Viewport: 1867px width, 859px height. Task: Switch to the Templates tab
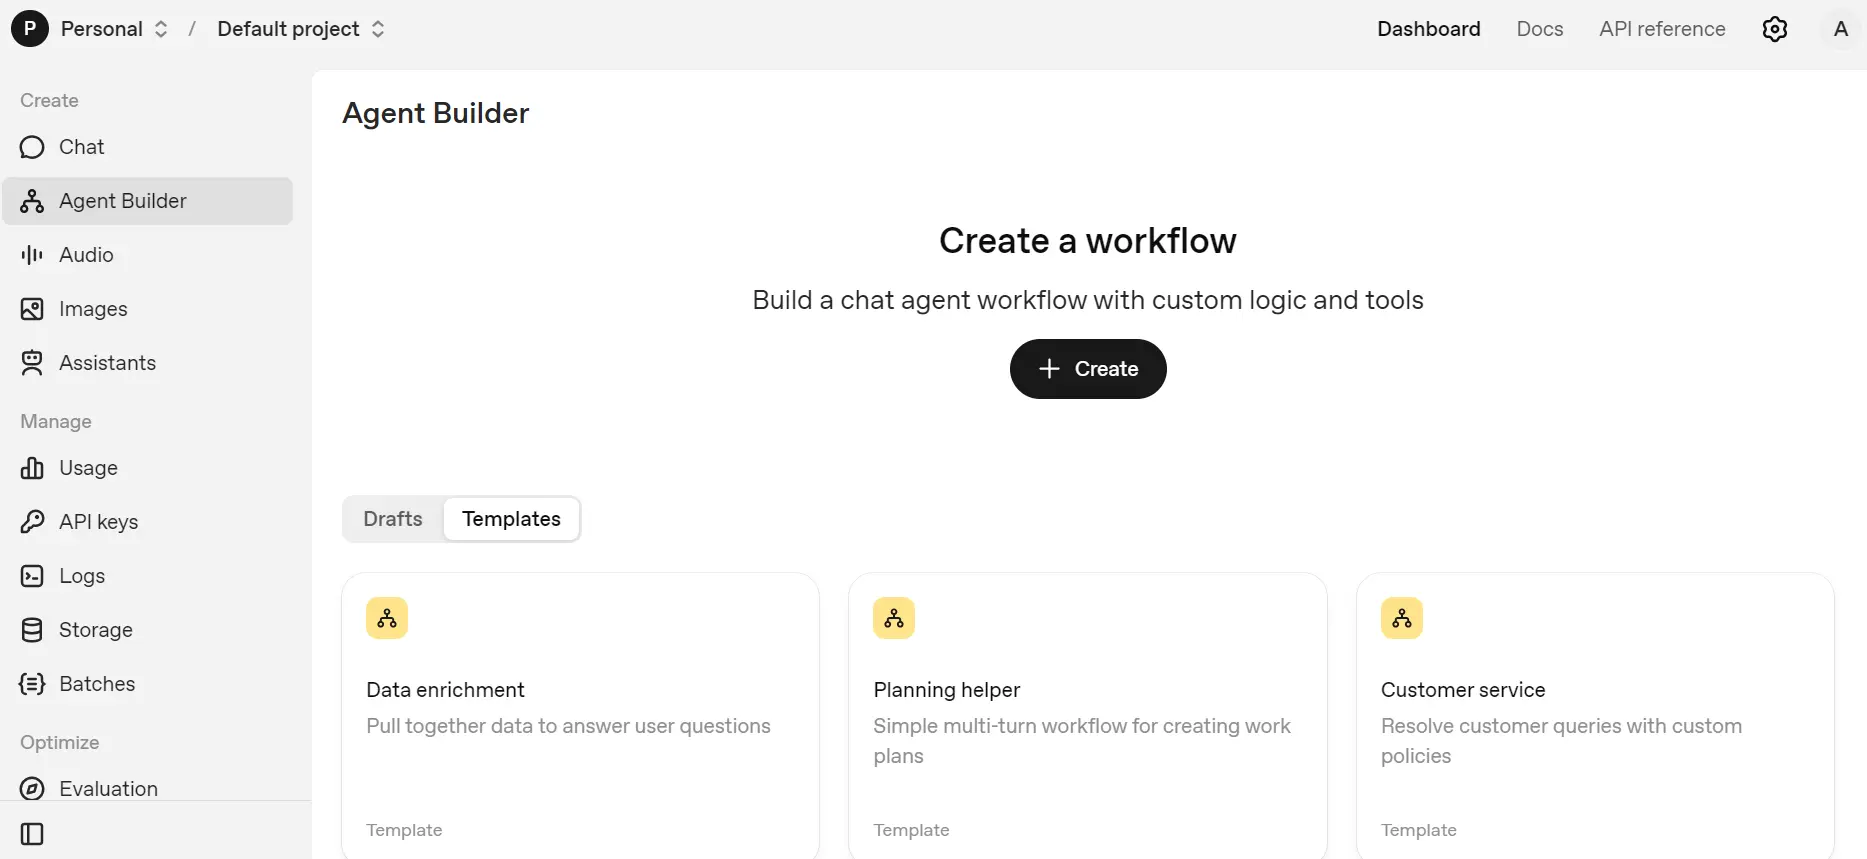pos(511,519)
